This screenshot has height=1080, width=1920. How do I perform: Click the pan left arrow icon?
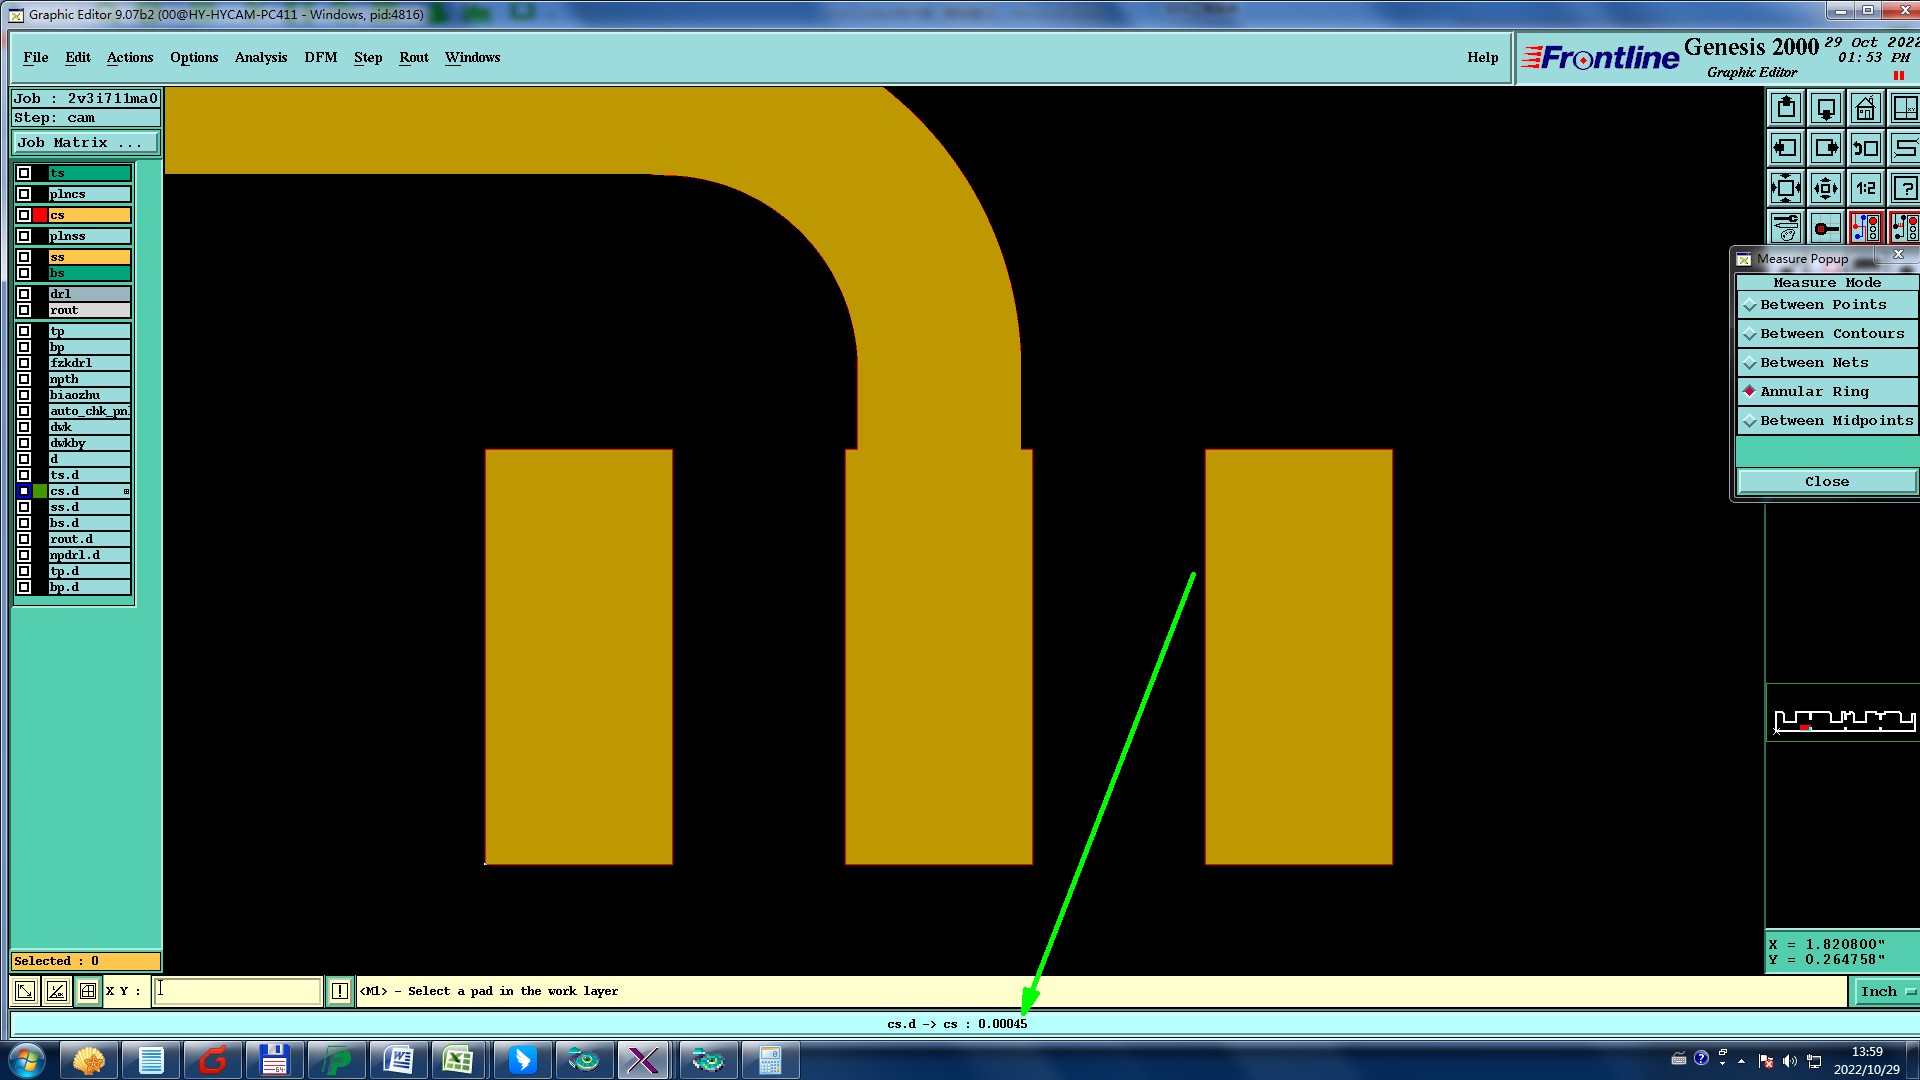click(x=1786, y=148)
